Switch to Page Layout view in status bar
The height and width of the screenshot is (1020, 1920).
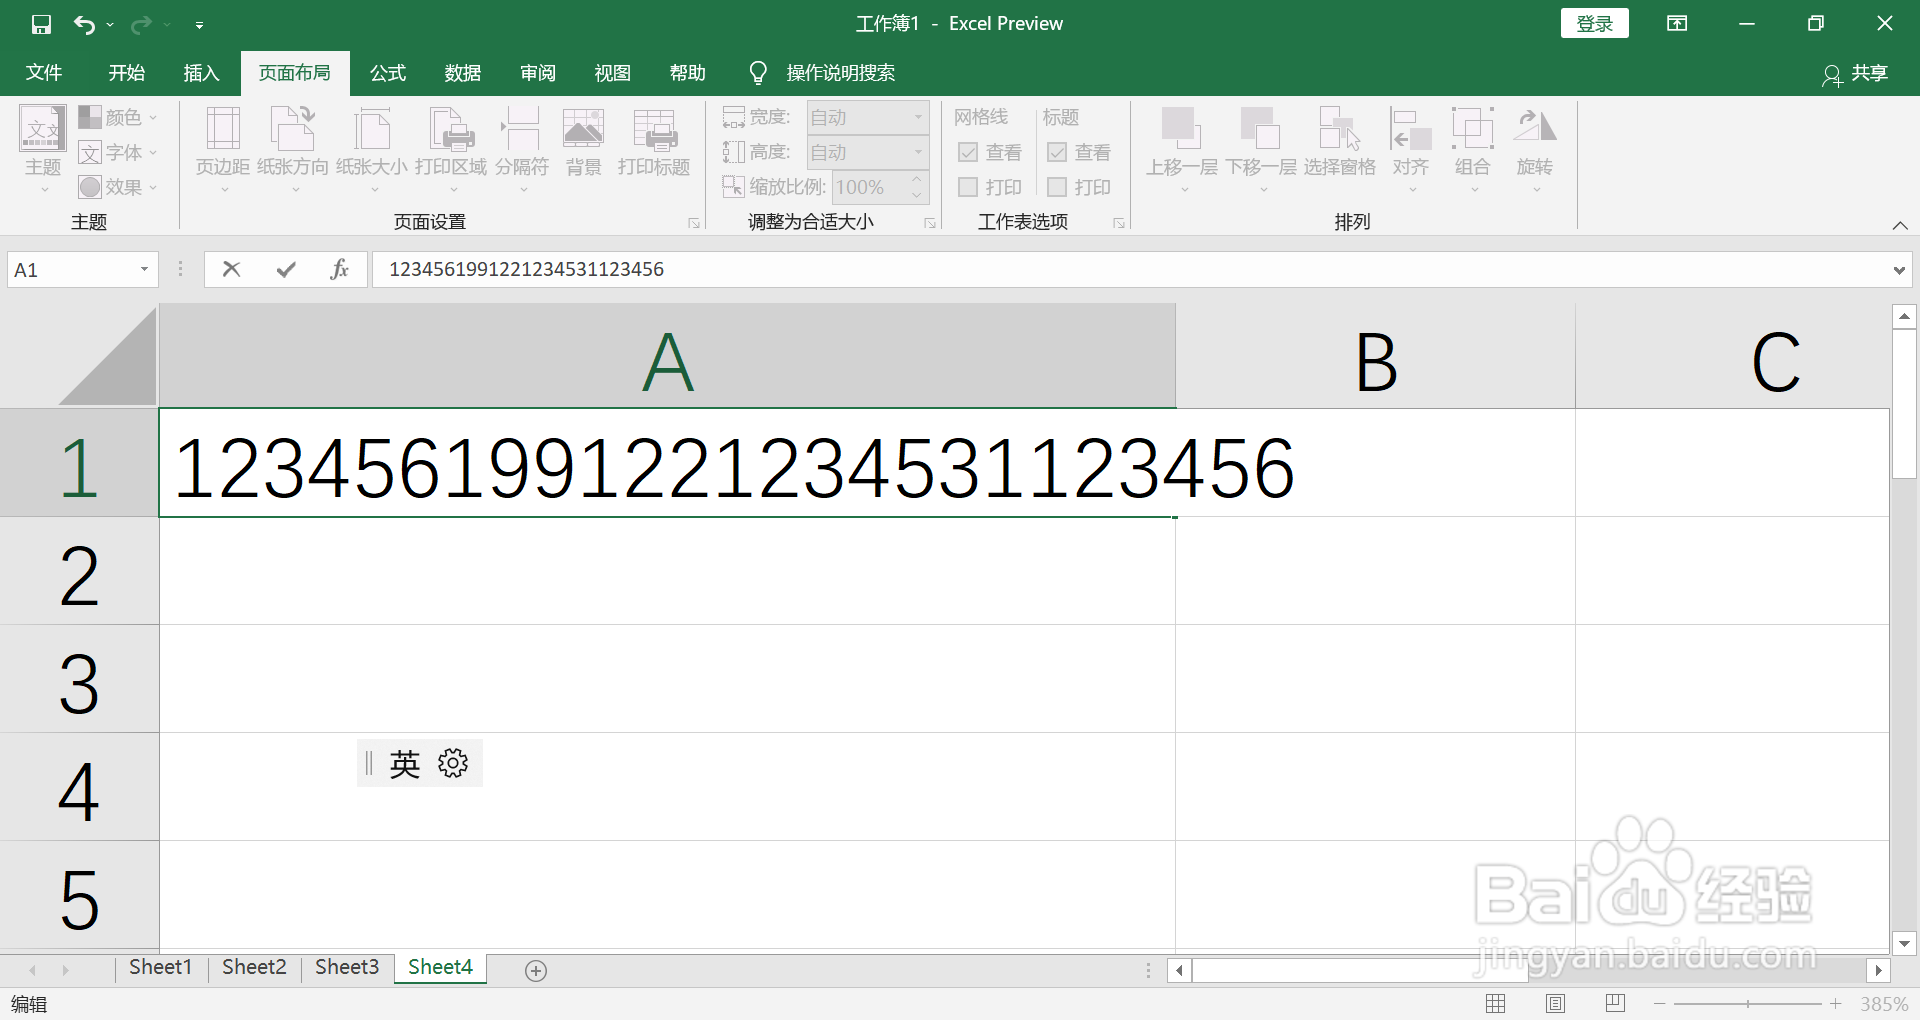(1555, 1003)
